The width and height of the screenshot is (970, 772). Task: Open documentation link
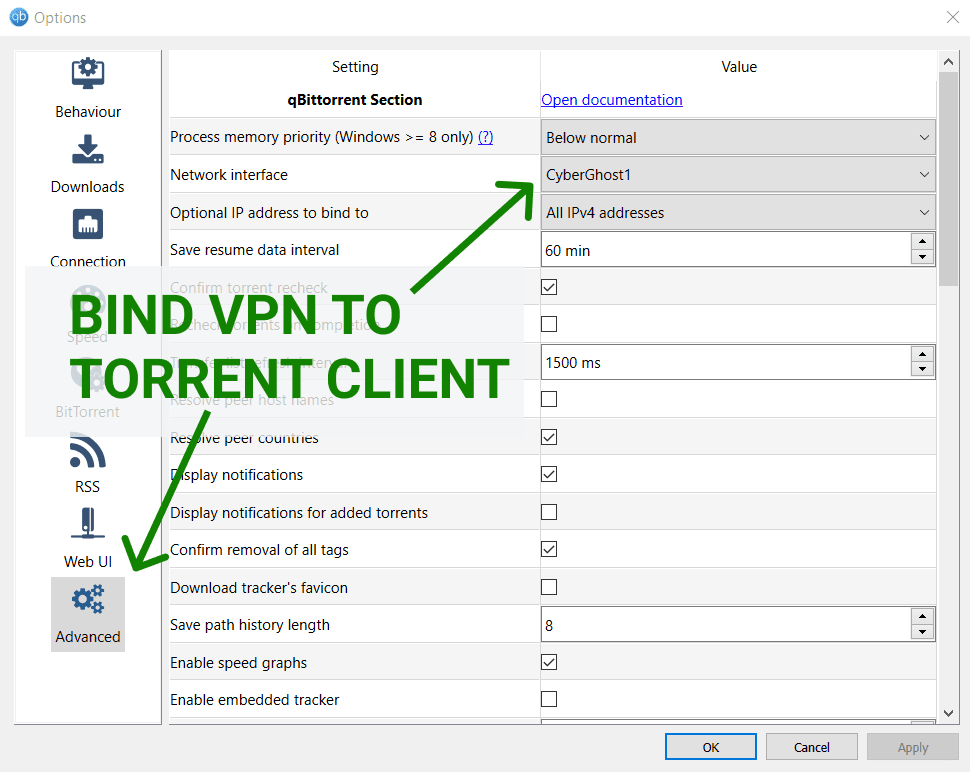612,100
